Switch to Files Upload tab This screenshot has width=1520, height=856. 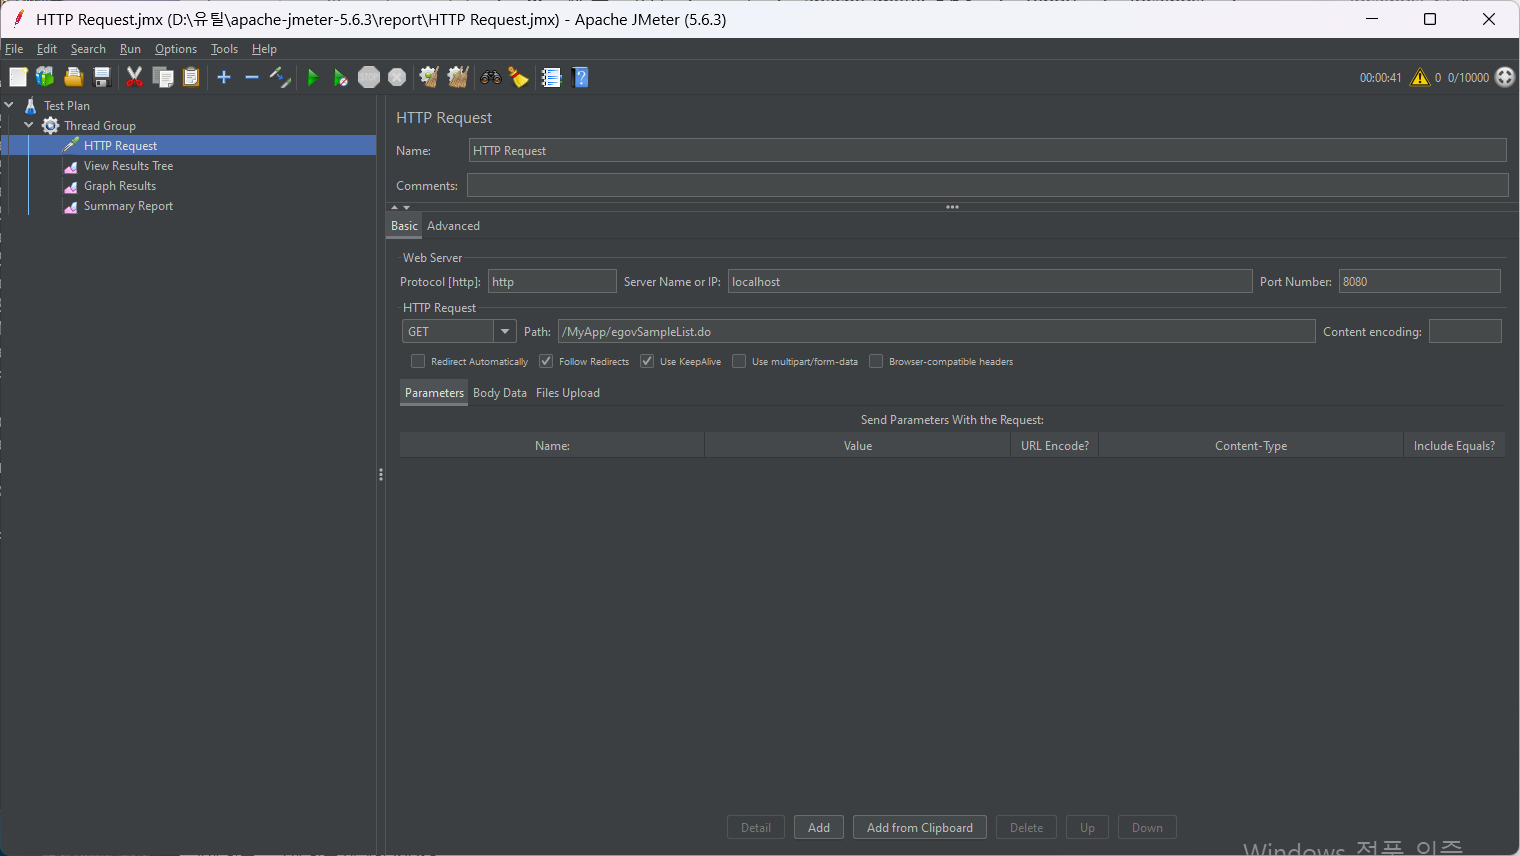pos(568,393)
